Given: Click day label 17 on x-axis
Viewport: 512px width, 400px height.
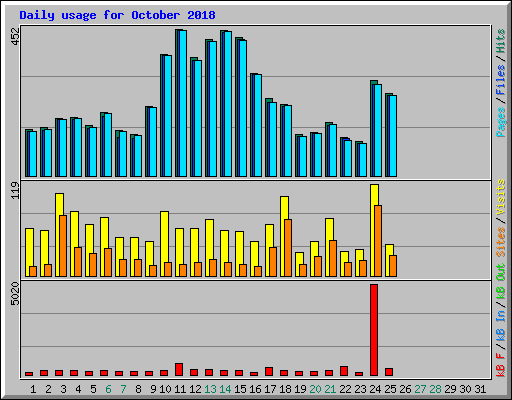Looking at the screenshot, I should (270, 389).
